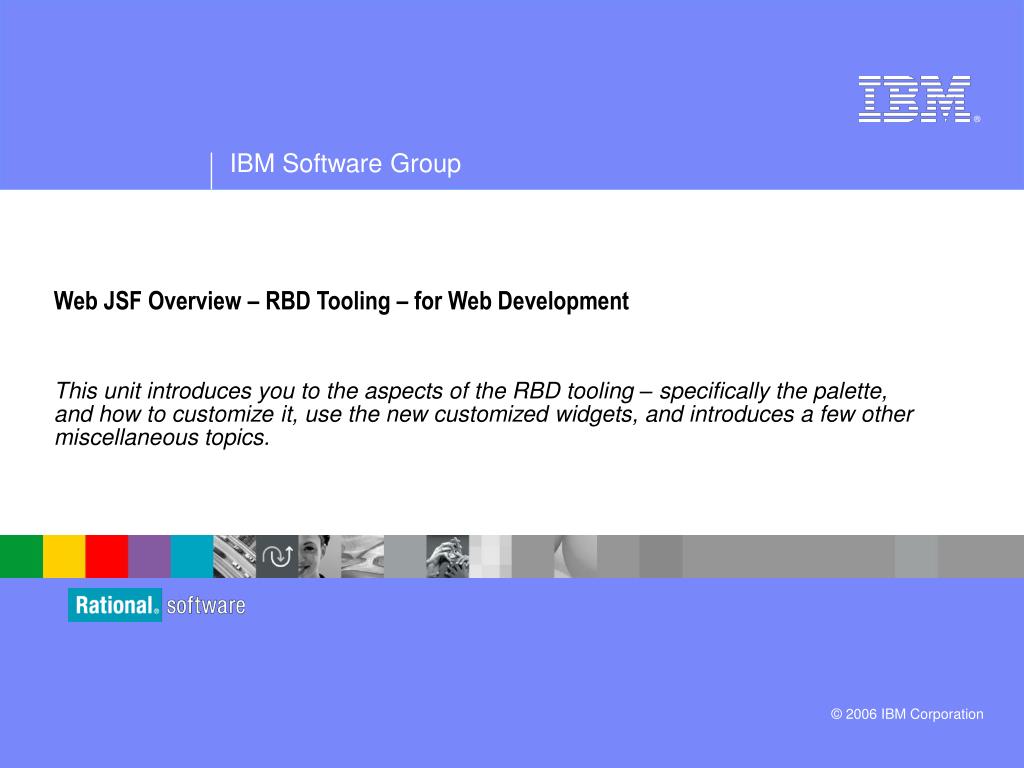Click the IBM logo
The image size is (1024, 768).
(x=919, y=99)
